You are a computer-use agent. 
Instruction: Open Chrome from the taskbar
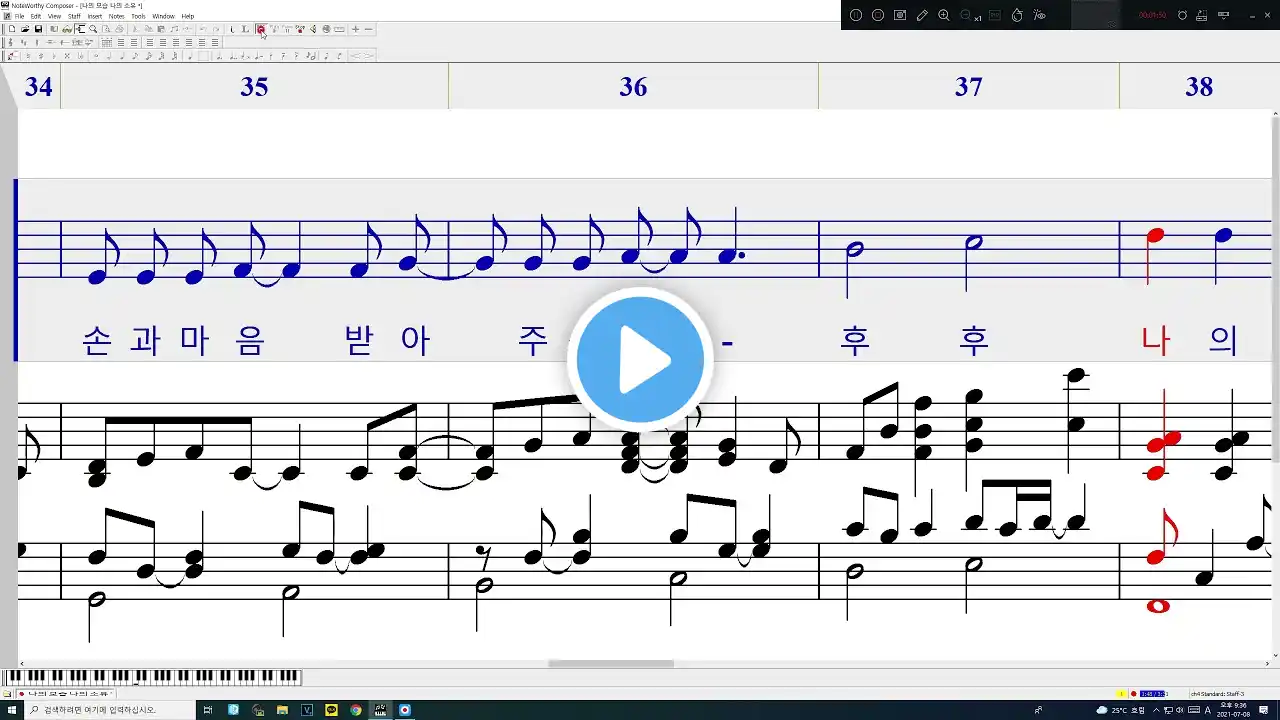click(x=356, y=710)
